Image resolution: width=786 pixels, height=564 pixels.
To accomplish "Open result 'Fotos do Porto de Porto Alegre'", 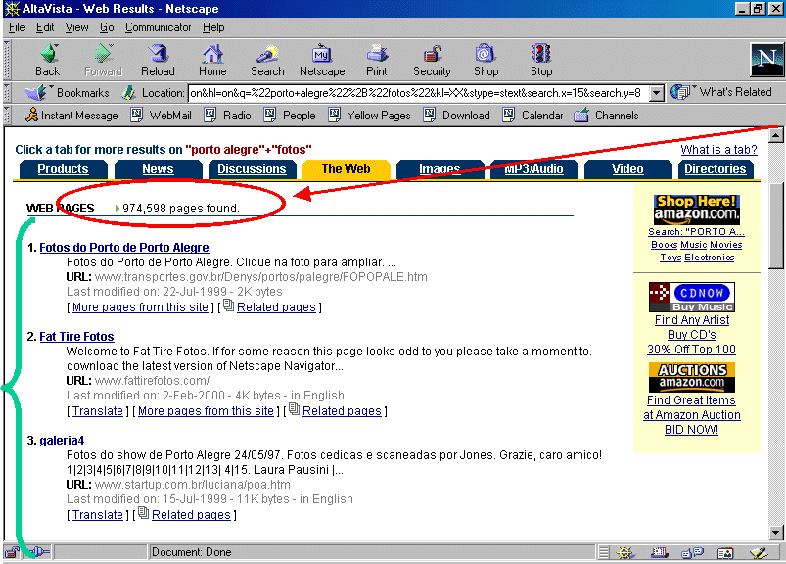I will (x=124, y=248).
